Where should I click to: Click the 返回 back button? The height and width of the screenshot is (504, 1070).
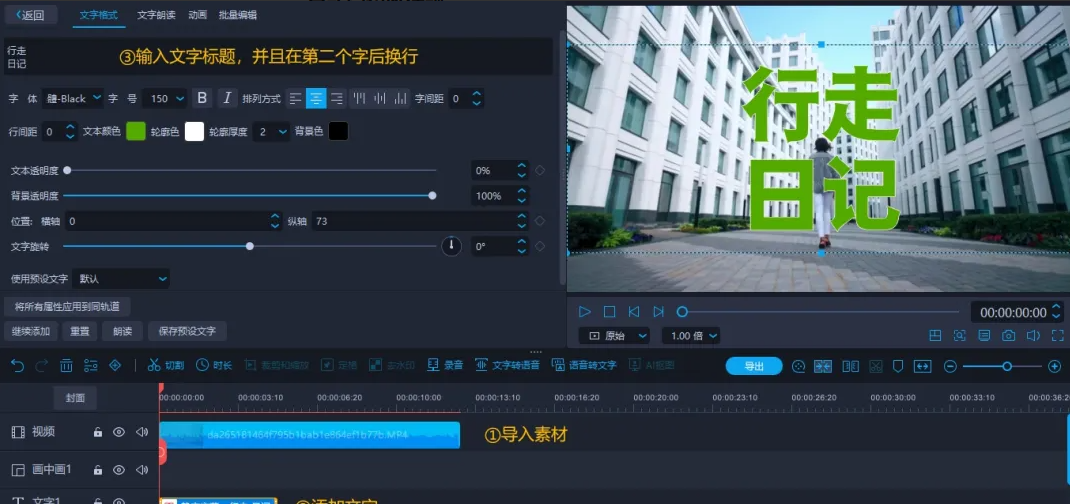31,15
